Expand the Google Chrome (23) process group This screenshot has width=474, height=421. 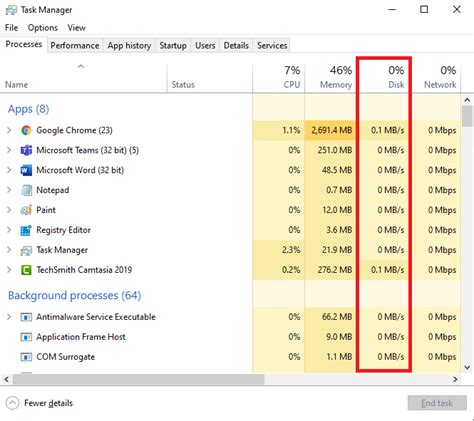9,130
